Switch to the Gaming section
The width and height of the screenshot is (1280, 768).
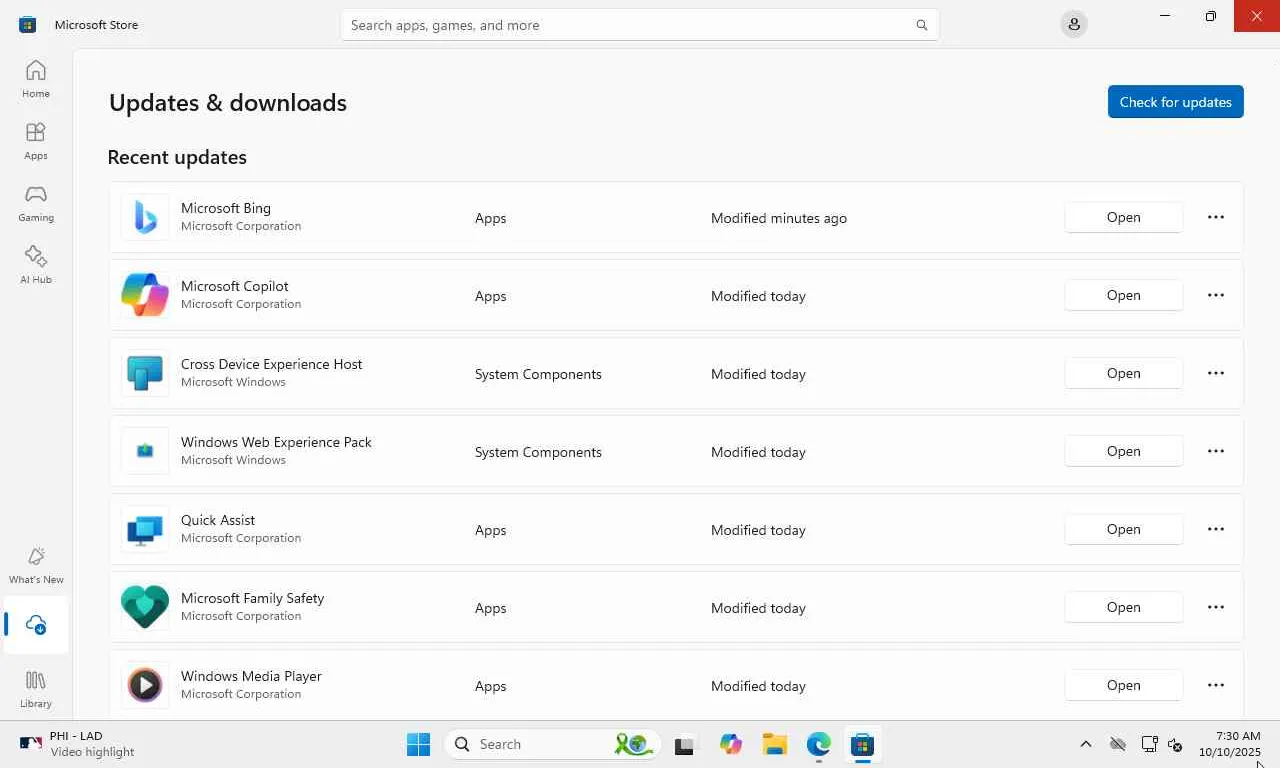click(36, 203)
